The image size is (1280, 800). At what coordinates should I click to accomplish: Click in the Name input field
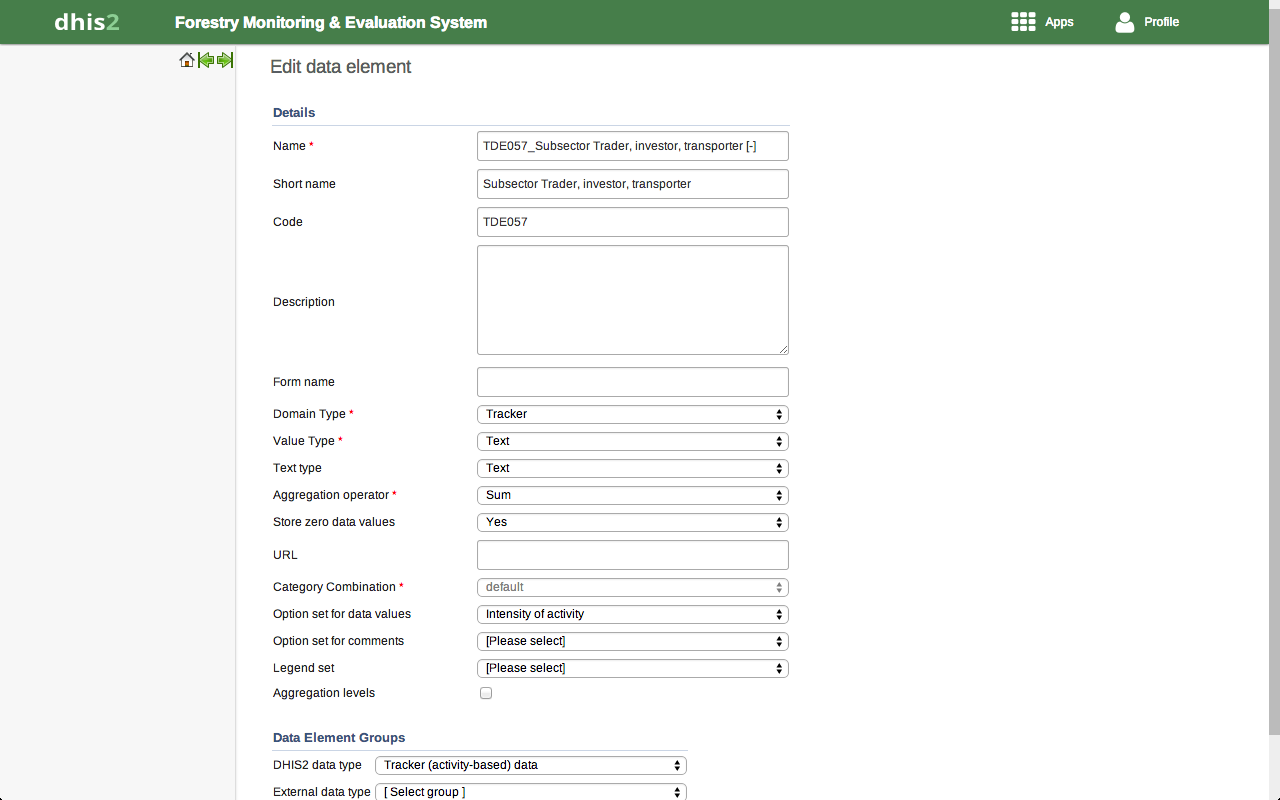coord(632,146)
